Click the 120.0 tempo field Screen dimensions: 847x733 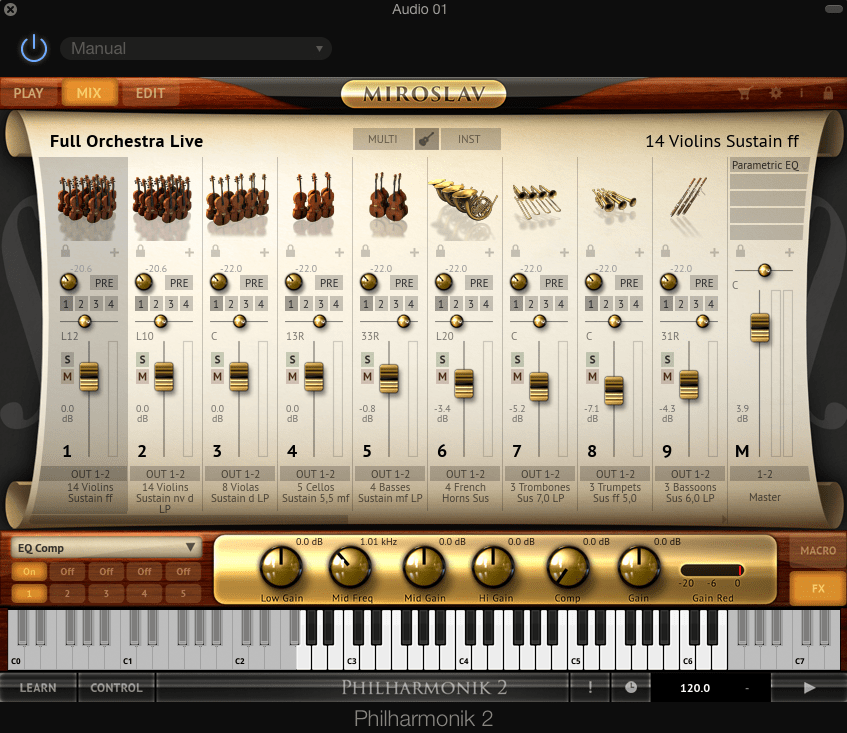pyautogui.click(x=695, y=688)
